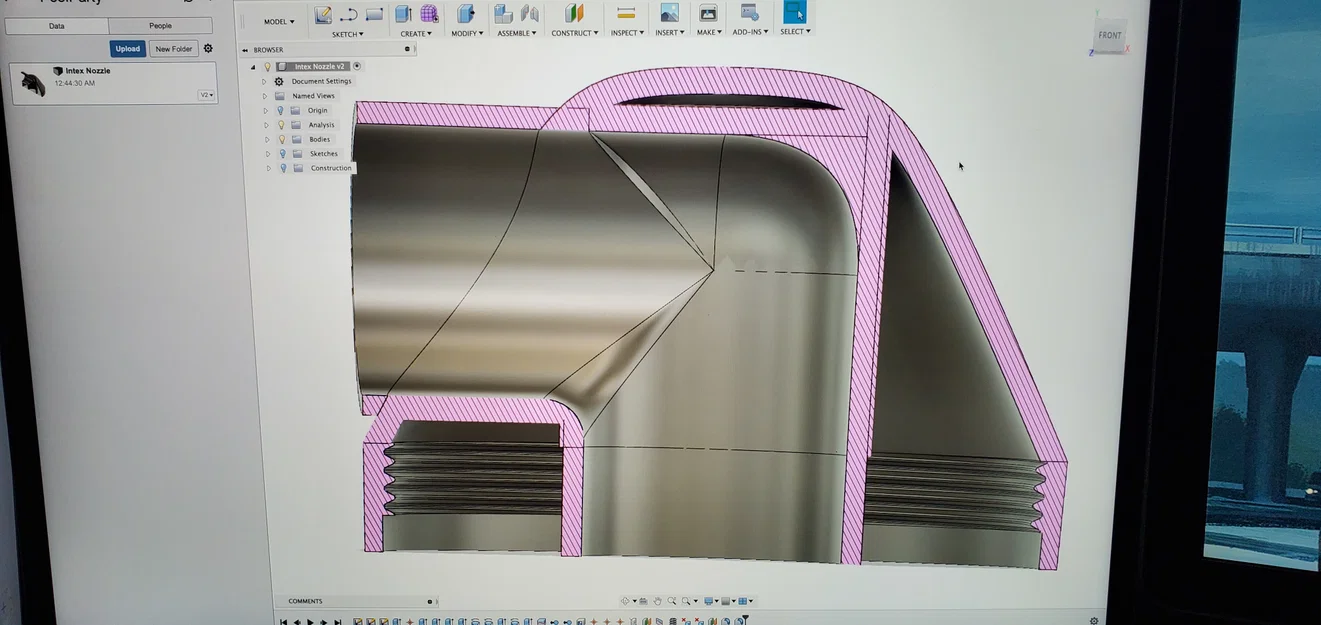
Task: Toggle the Comments panel pin dot
Action: click(x=430, y=601)
